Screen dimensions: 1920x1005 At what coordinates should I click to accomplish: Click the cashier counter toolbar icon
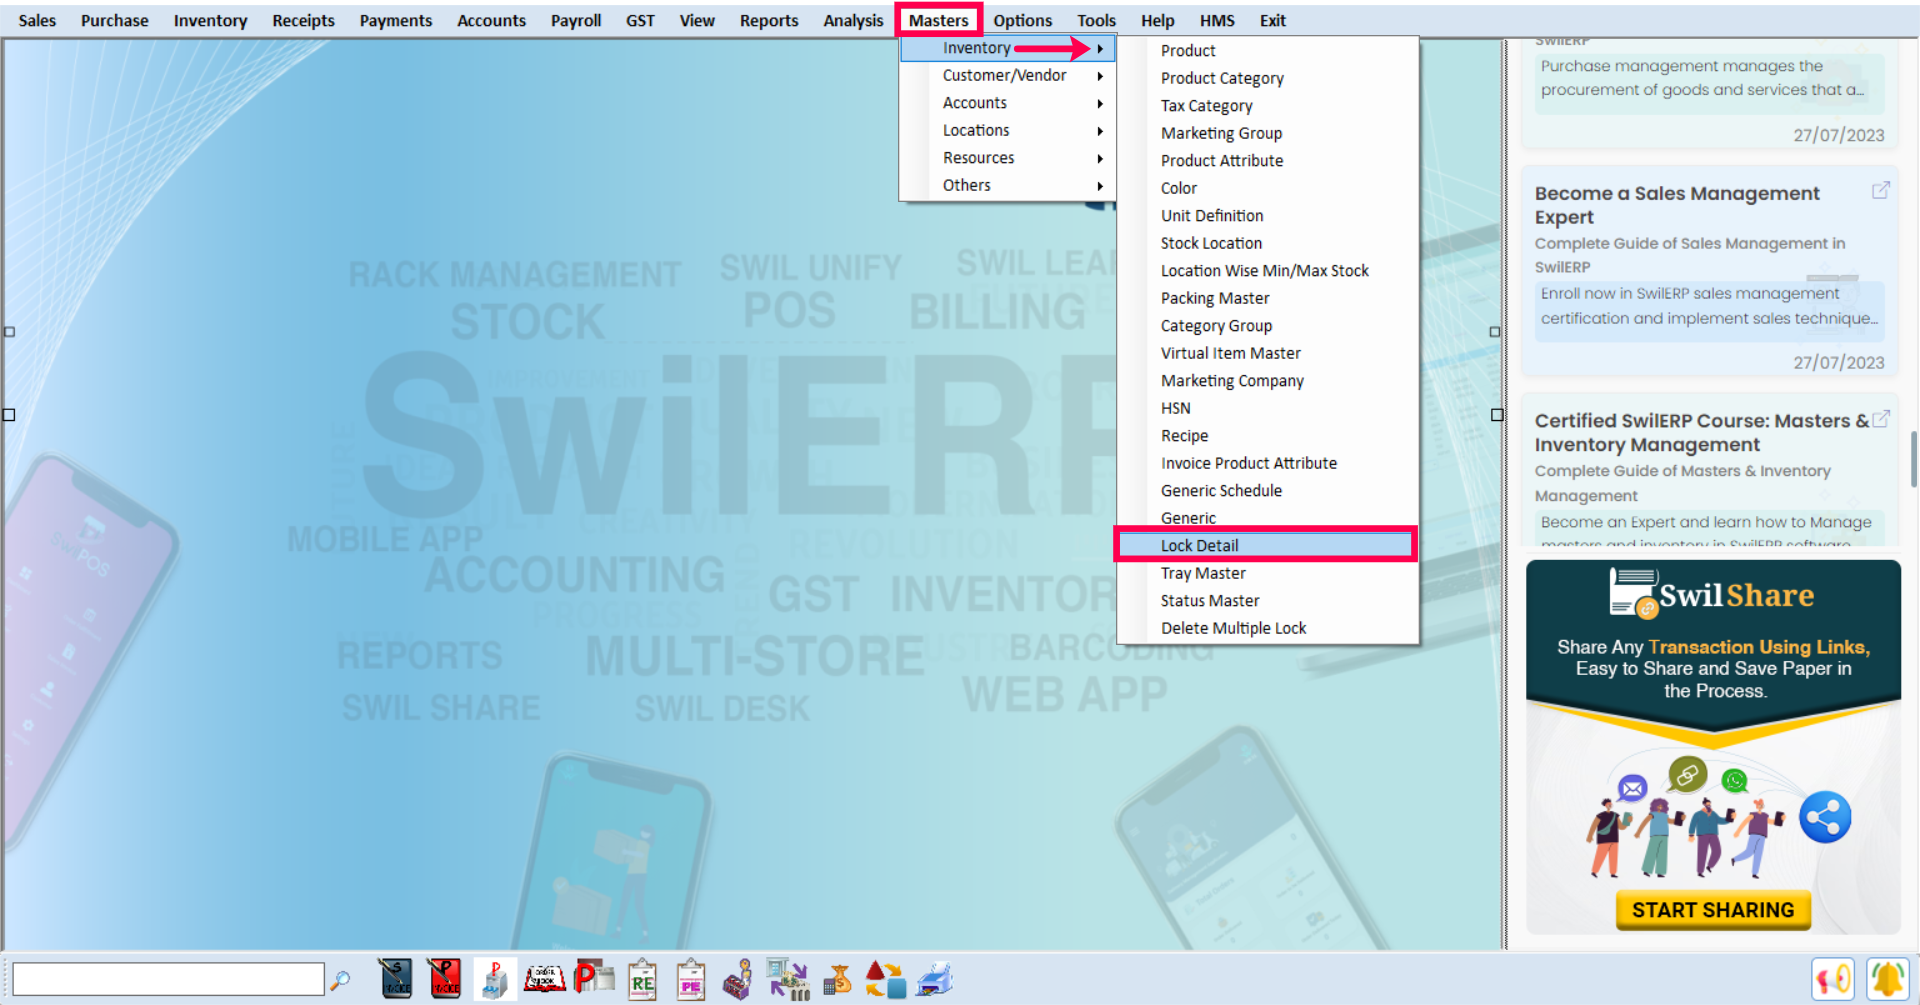[739, 980]
